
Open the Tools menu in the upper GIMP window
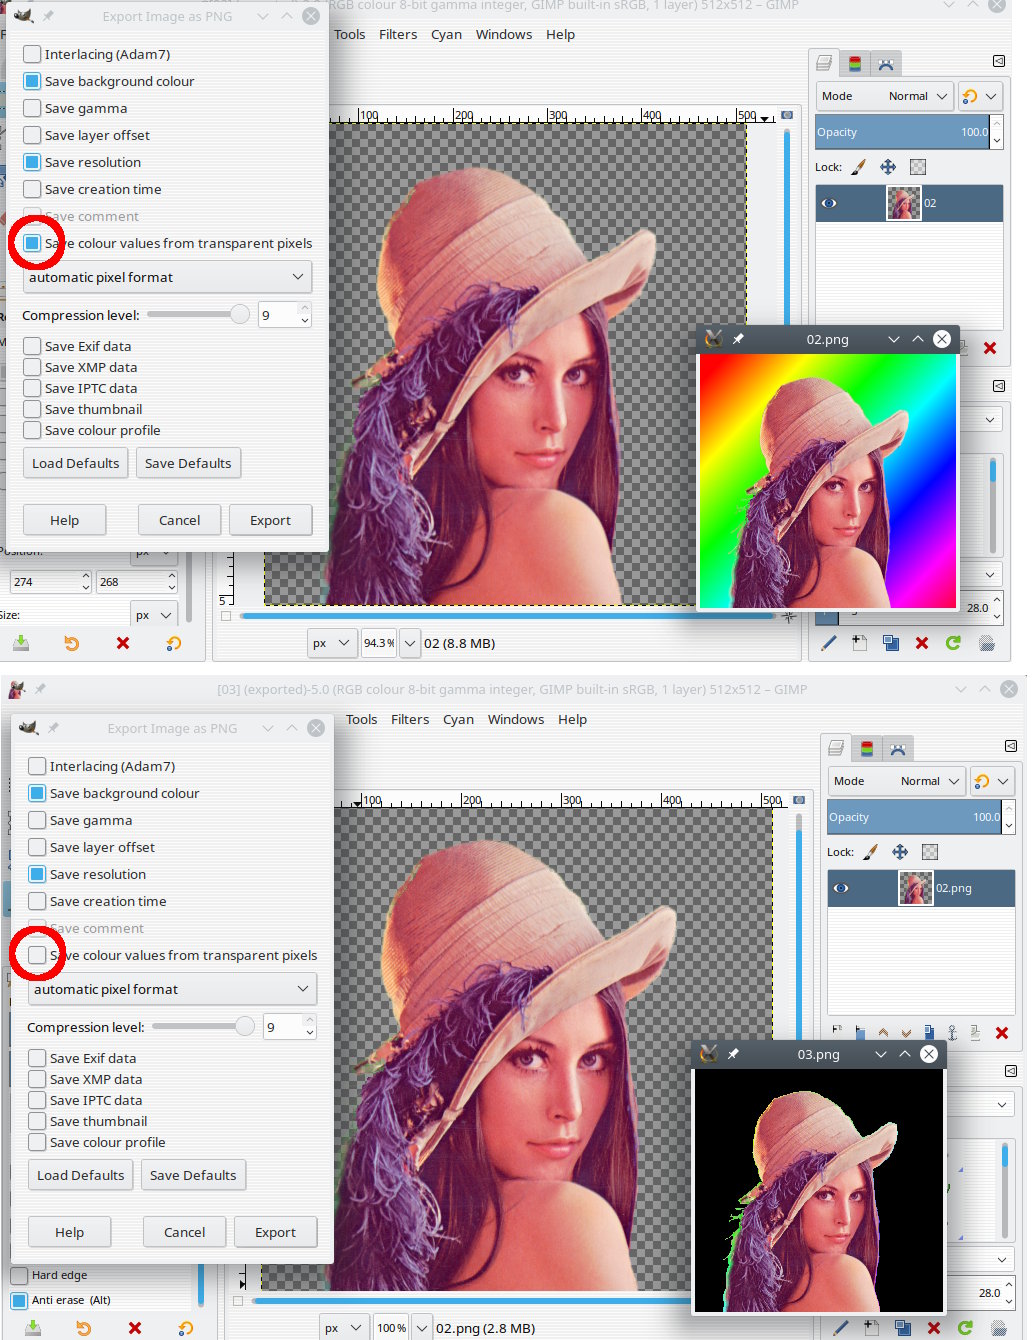pyautogui.click(x=350, y=34)
